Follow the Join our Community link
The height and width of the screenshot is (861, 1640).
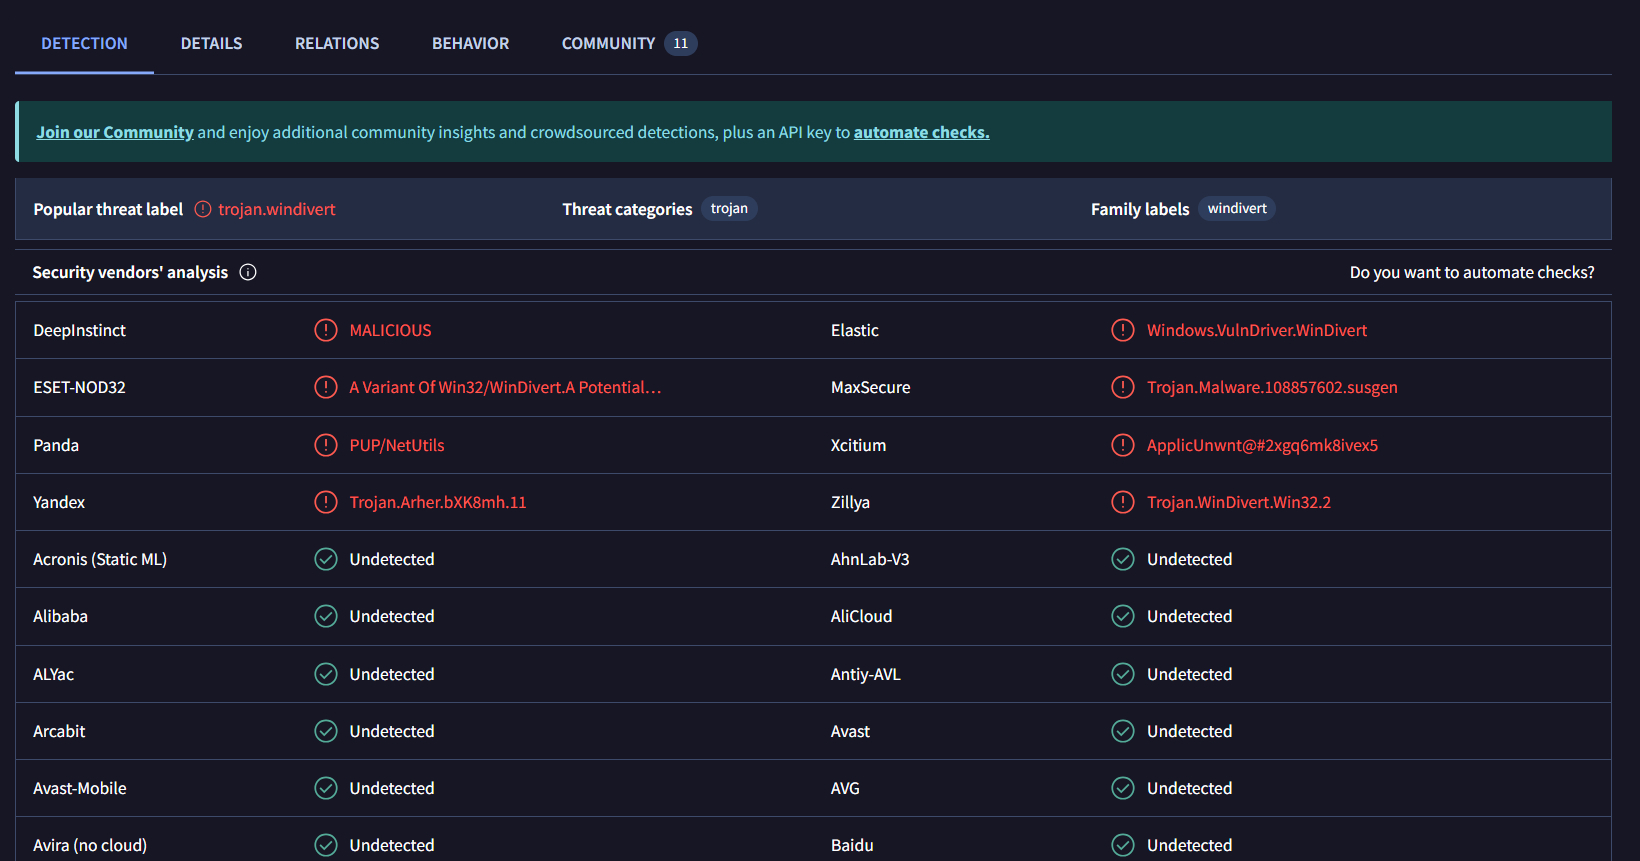pyautogui.click(x=115, y=132)
